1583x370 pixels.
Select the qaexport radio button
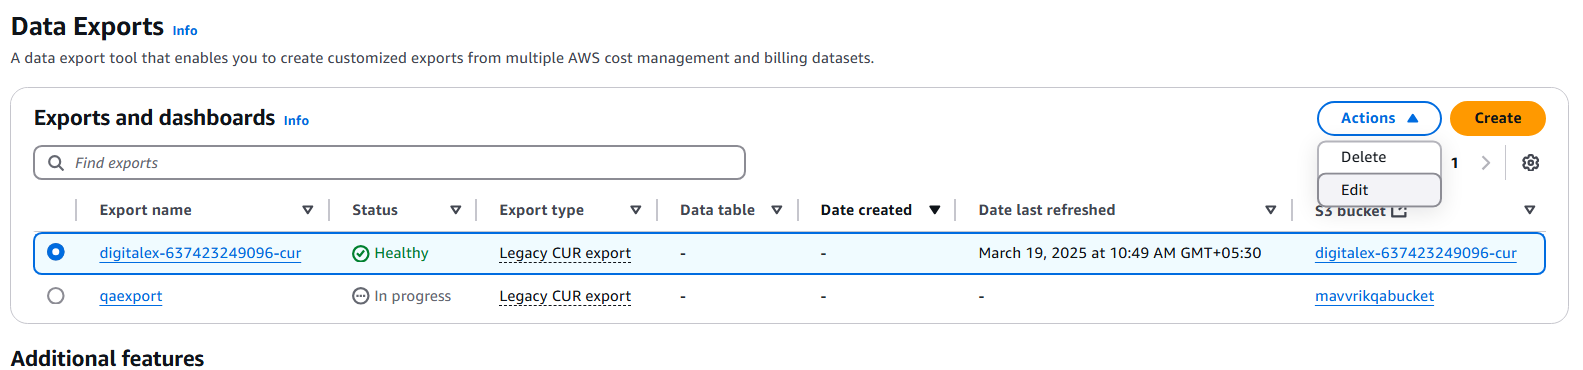pos(56,296)
